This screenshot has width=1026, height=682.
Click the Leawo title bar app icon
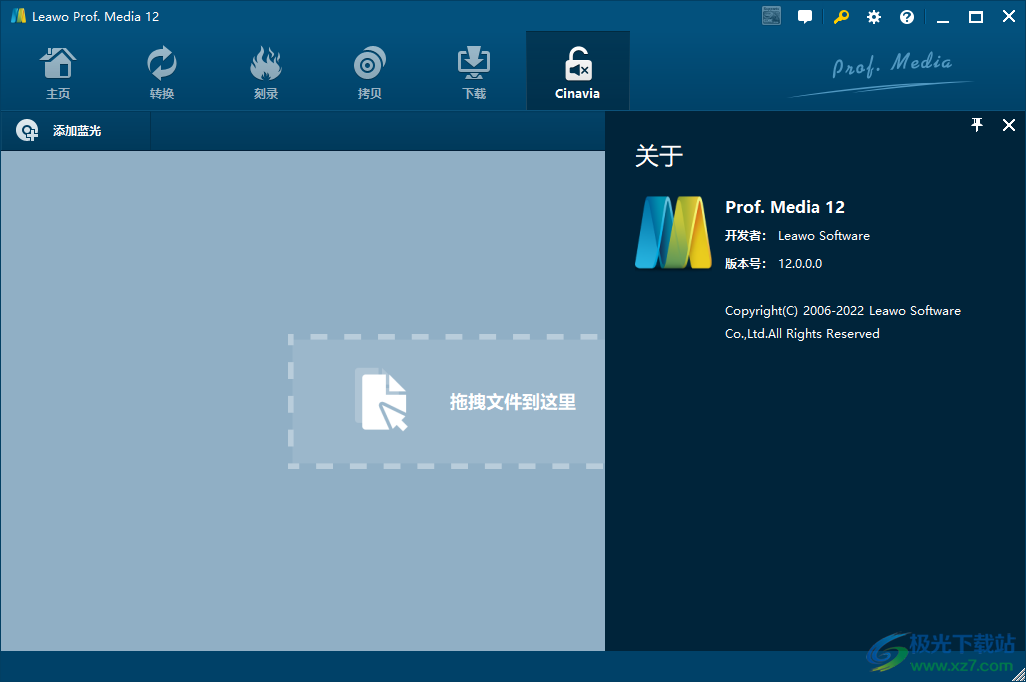[x=18, y=16]
